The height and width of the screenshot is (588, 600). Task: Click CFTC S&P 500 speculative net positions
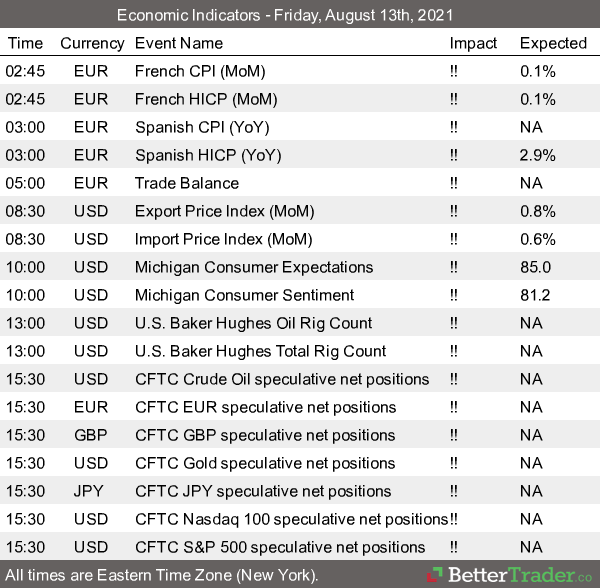(280, 547)
